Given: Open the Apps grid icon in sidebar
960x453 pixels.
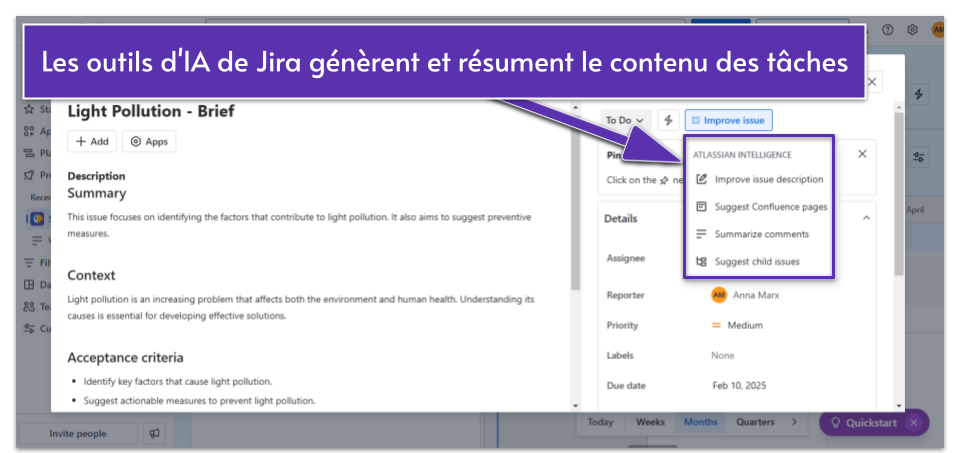Looking at the screenshot, I should [29, 131].
